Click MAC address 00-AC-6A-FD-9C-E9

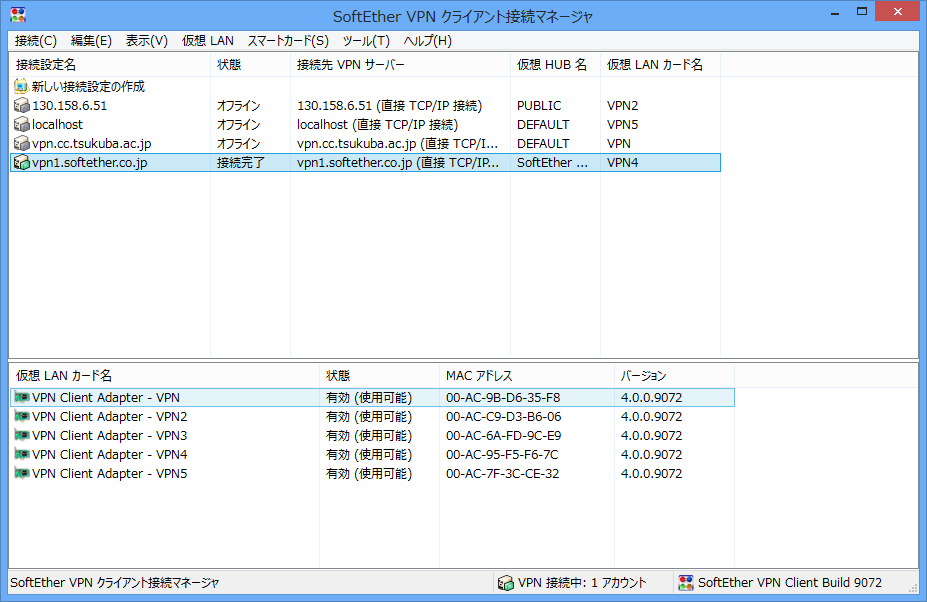[504, 435]
